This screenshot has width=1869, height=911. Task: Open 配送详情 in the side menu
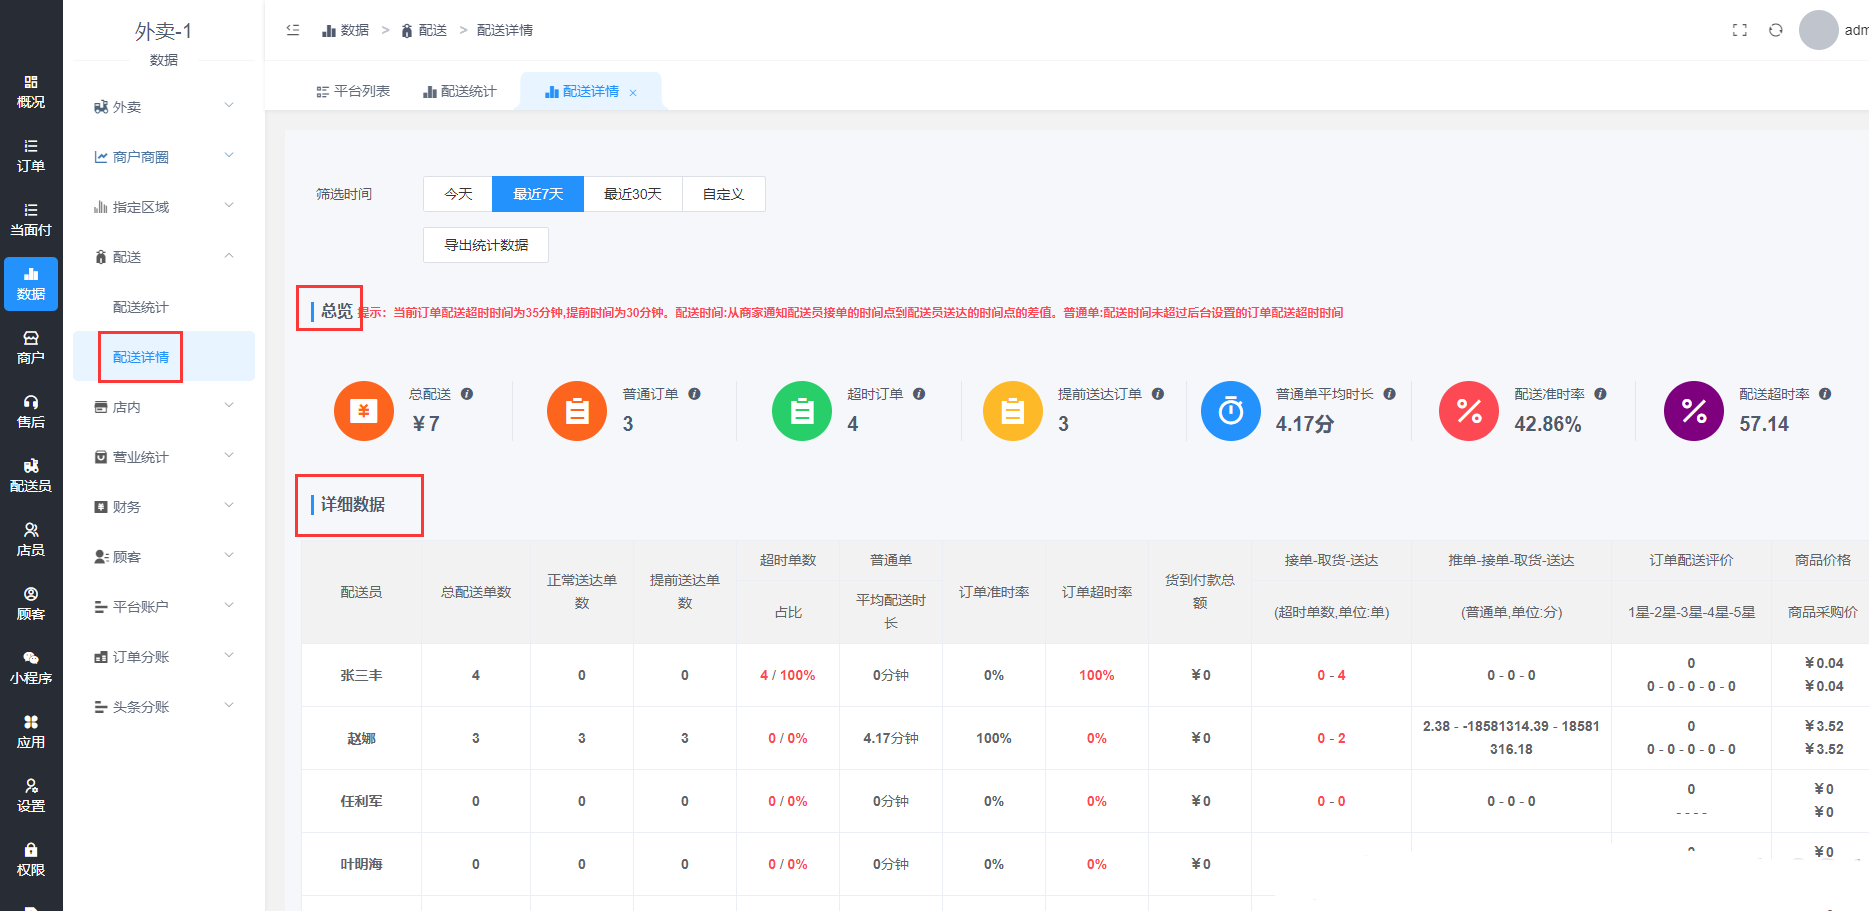(x=164, y=357)
